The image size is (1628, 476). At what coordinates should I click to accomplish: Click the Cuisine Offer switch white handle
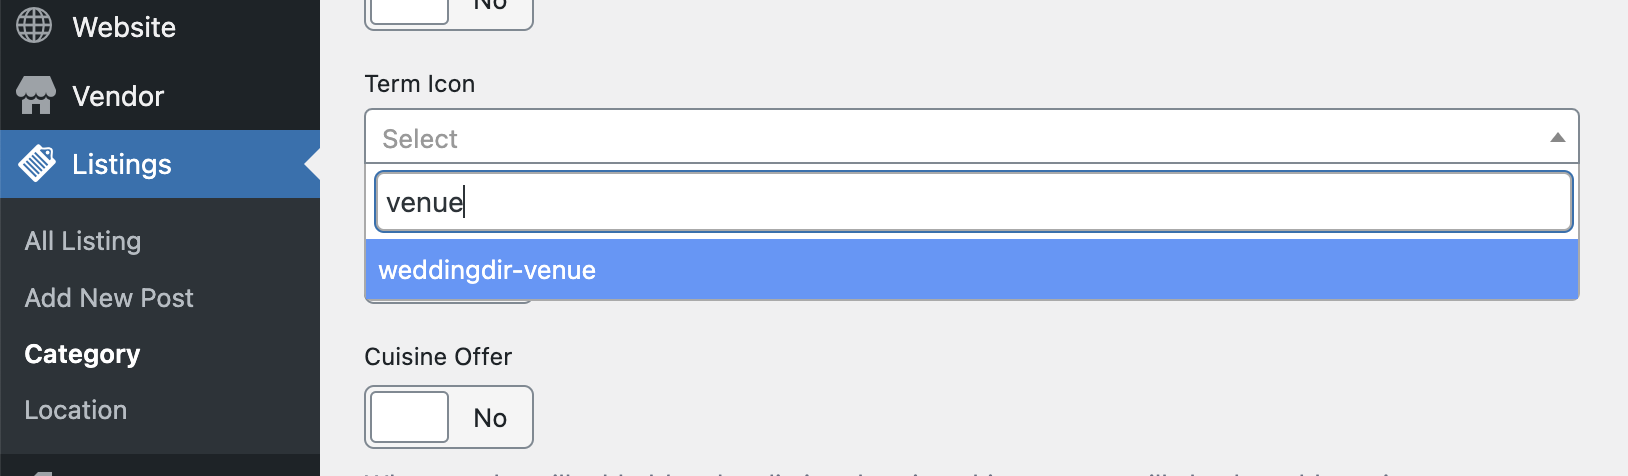click(x=410, y=417)
